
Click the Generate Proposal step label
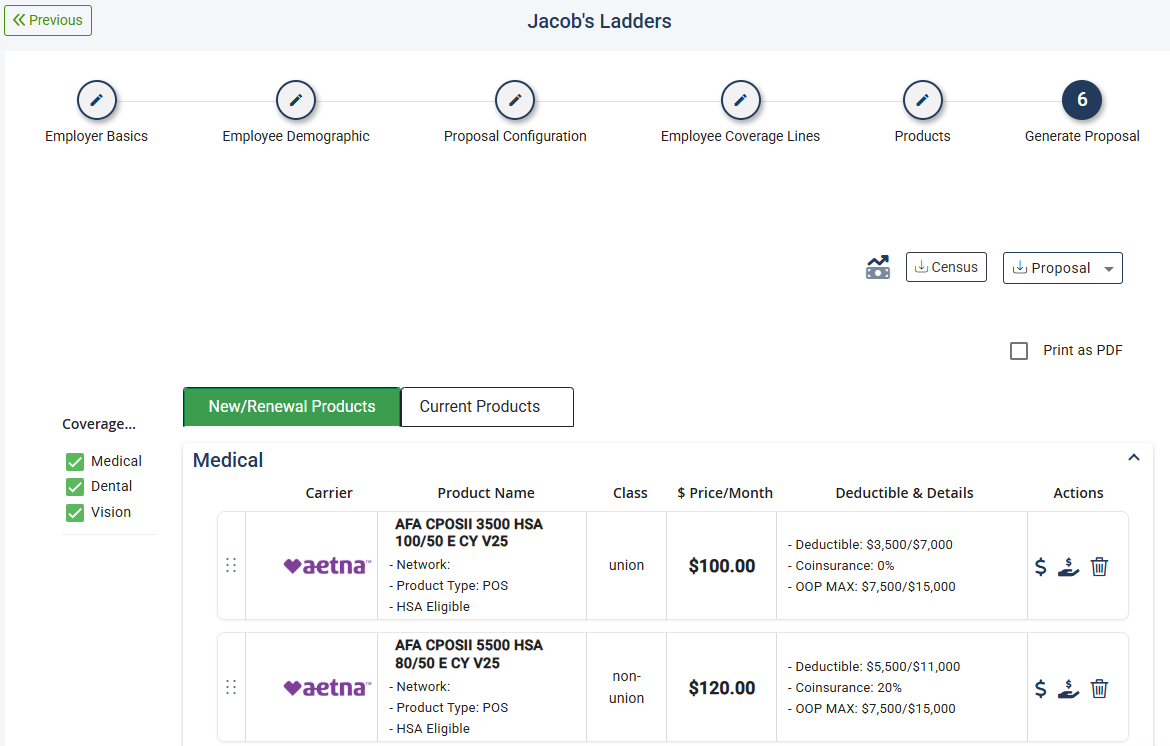1082,137
